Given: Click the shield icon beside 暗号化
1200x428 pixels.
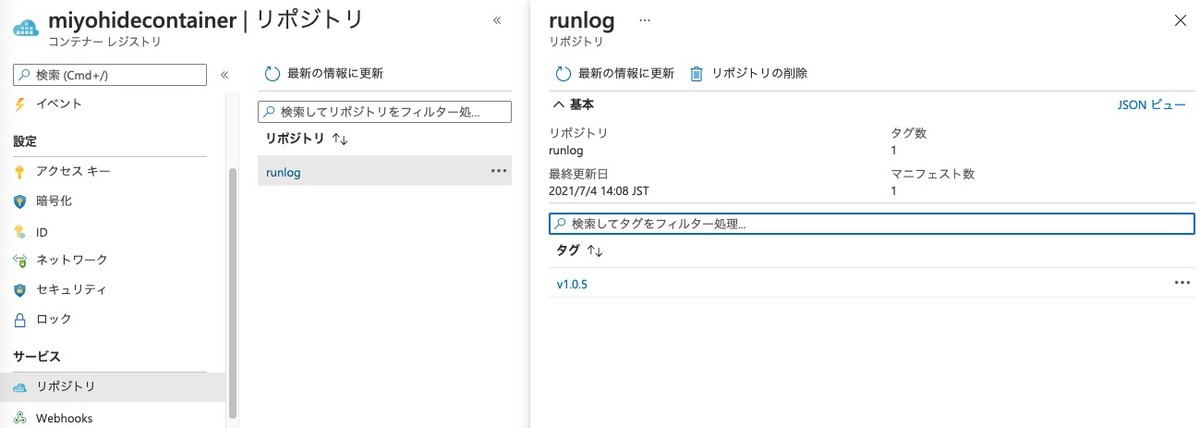Looking at the screenshot, I should [19, 201].
